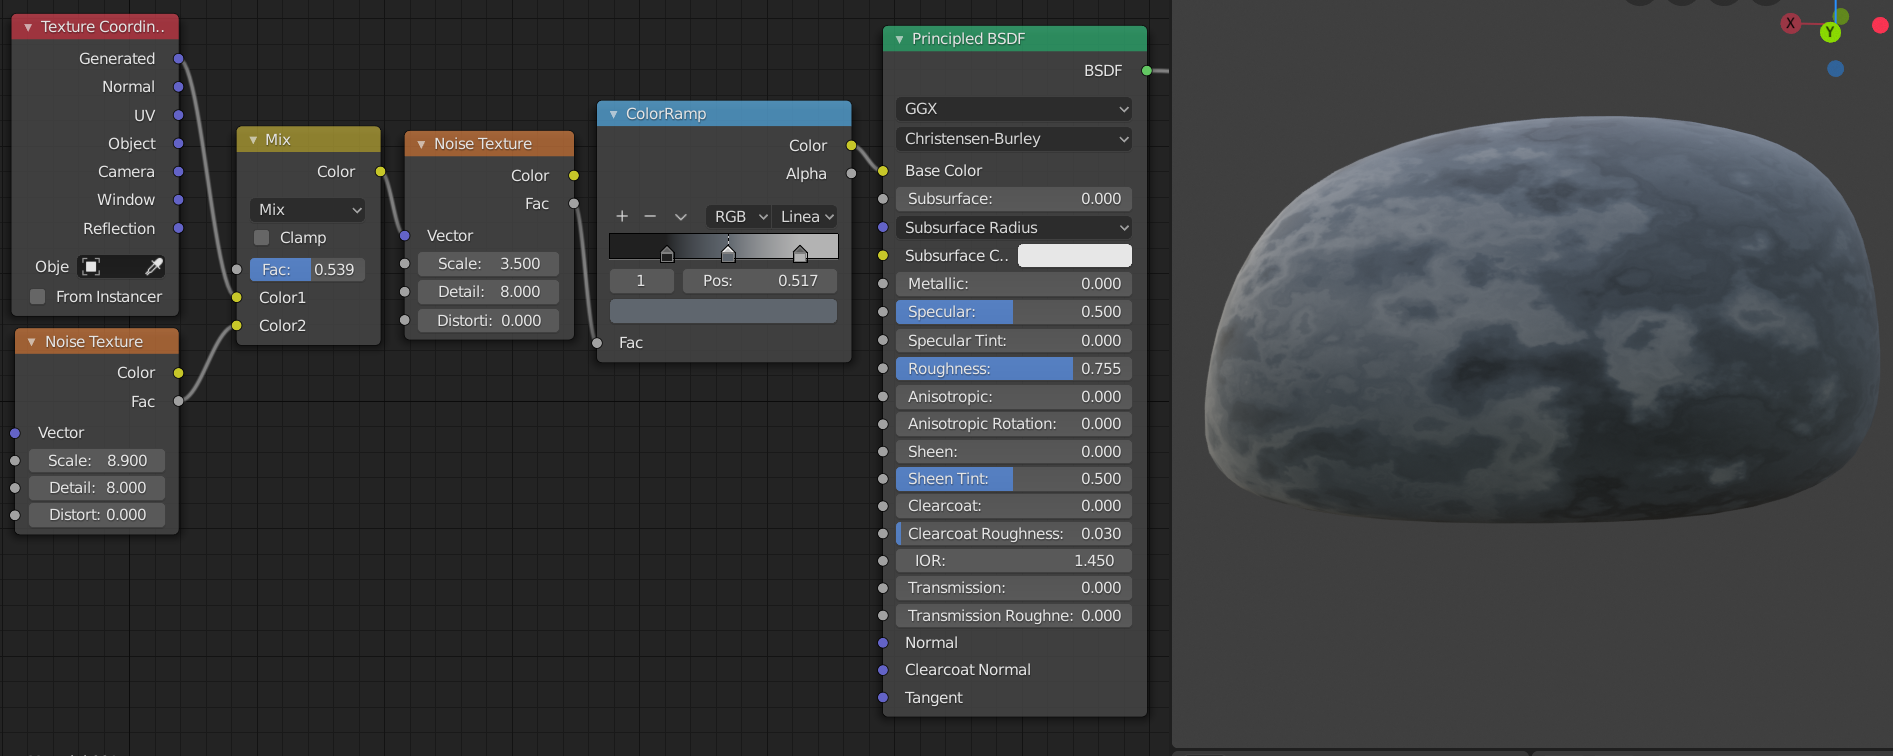Click the Clearcoat Normal input socket
This screenshot has height=756, width=1893.
(883, 670)
